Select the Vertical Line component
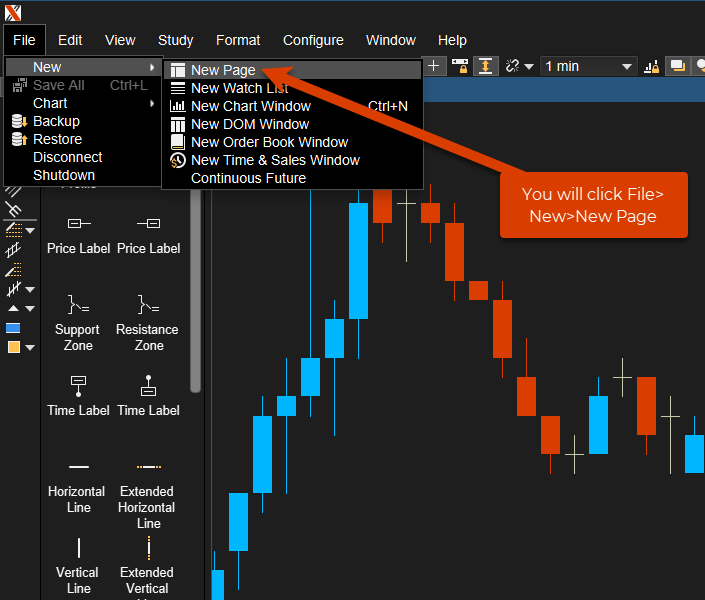The height and width of the screenshot is (600, 705). point(78,566)
